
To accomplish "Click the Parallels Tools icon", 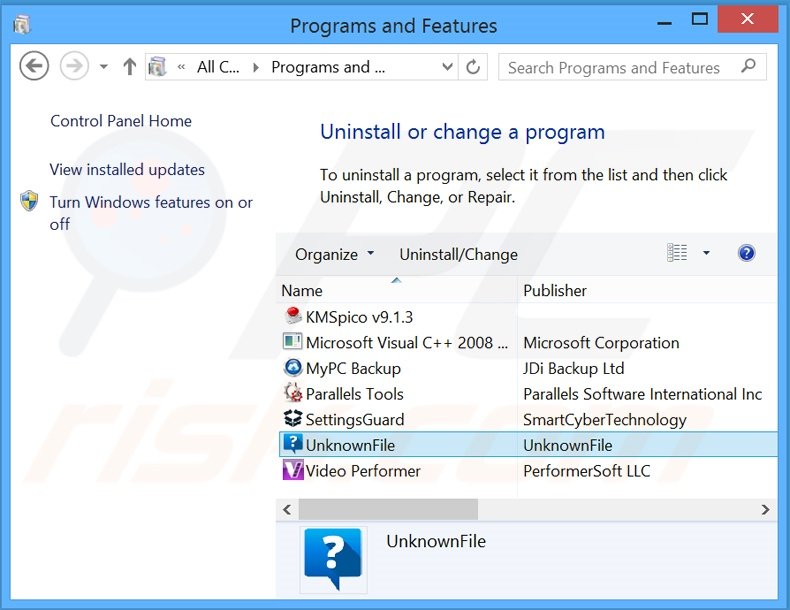I will pos(293,393).
